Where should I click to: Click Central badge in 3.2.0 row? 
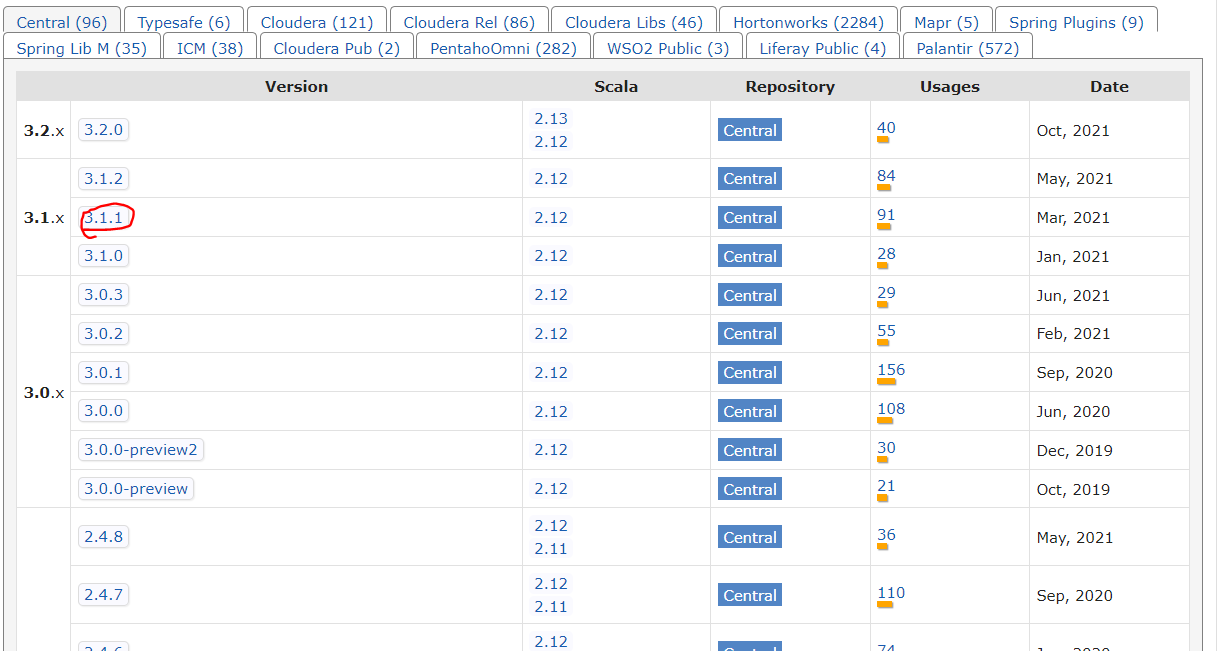tap(750, 130)
